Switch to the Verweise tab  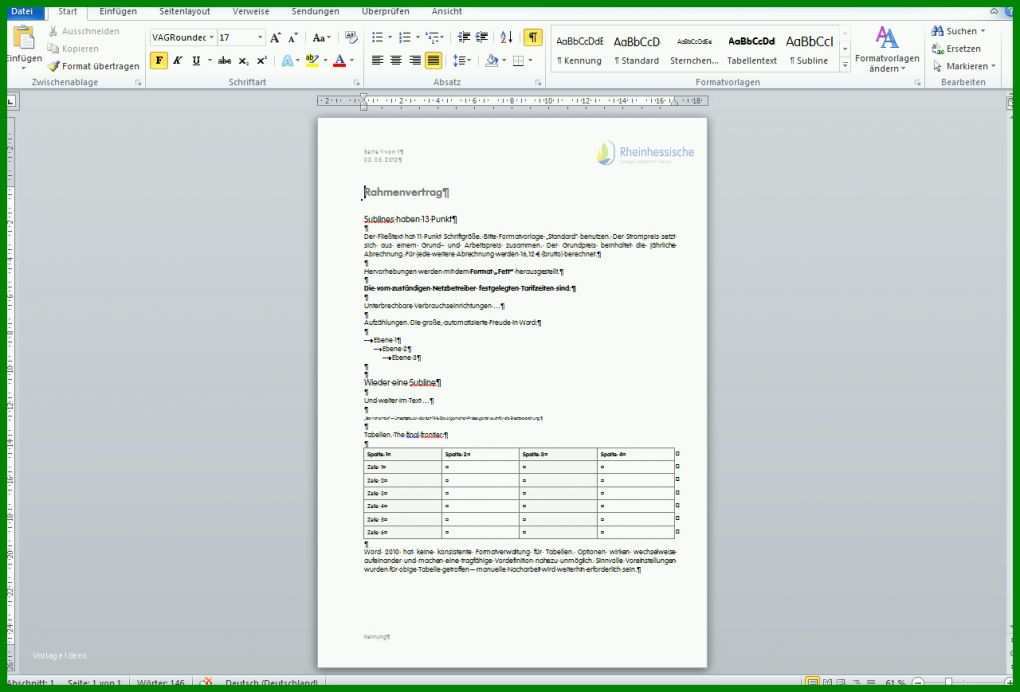pos(251,12)
